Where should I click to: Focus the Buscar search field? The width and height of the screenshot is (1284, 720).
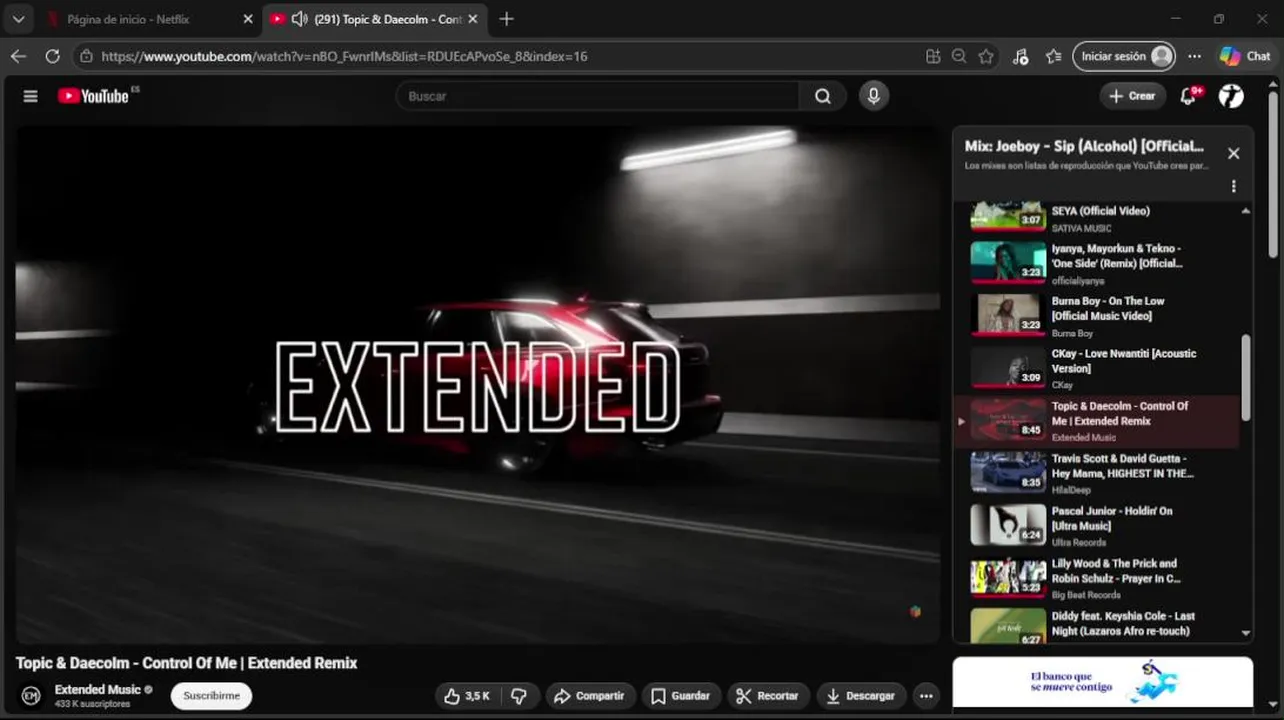[x=598, y=96]
